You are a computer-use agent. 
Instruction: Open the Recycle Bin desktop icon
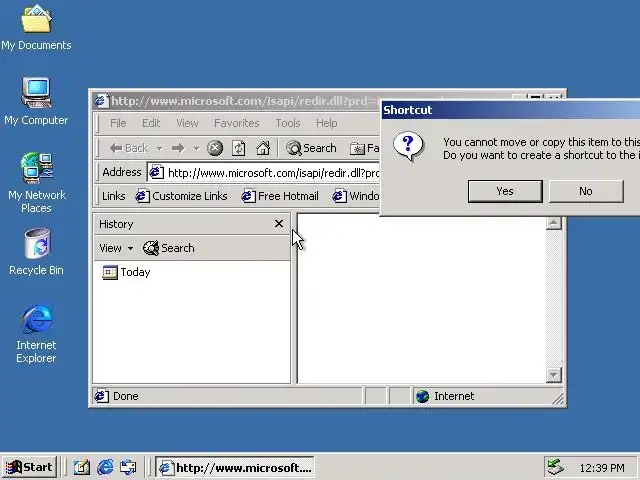(36, 252)
